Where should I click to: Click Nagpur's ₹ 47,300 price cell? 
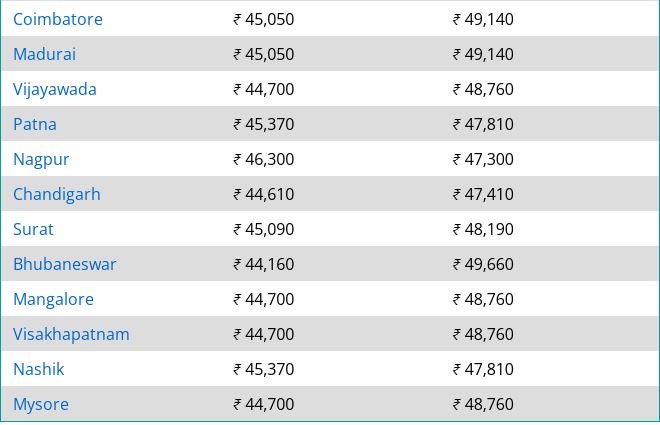(x=483, y=159)
